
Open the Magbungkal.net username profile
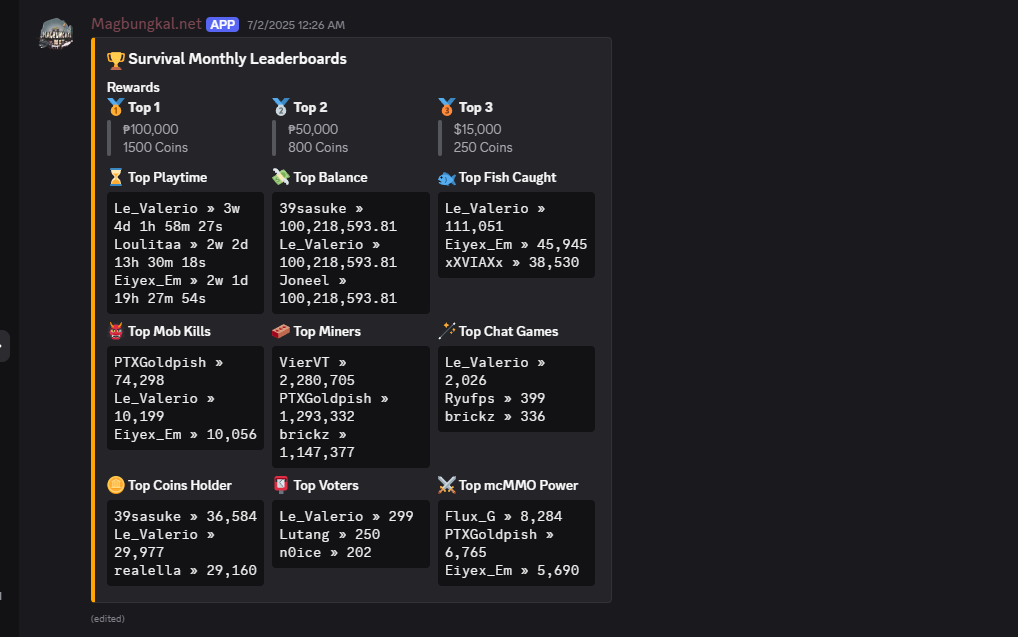pos(146,24)
